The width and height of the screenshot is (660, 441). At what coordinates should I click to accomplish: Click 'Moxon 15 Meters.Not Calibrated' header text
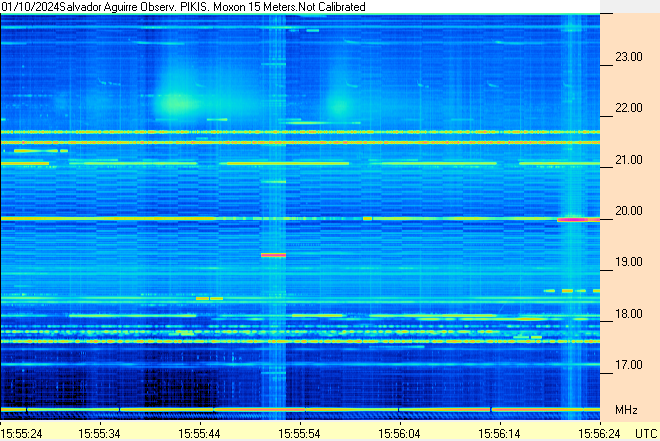pyautogui.click(x=289, y=7)
